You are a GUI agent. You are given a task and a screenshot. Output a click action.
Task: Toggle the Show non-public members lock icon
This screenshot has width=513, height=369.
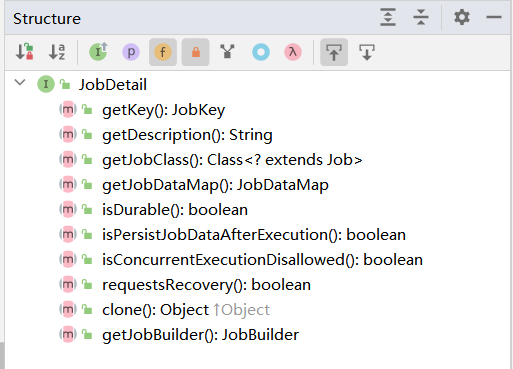point(196,52)
